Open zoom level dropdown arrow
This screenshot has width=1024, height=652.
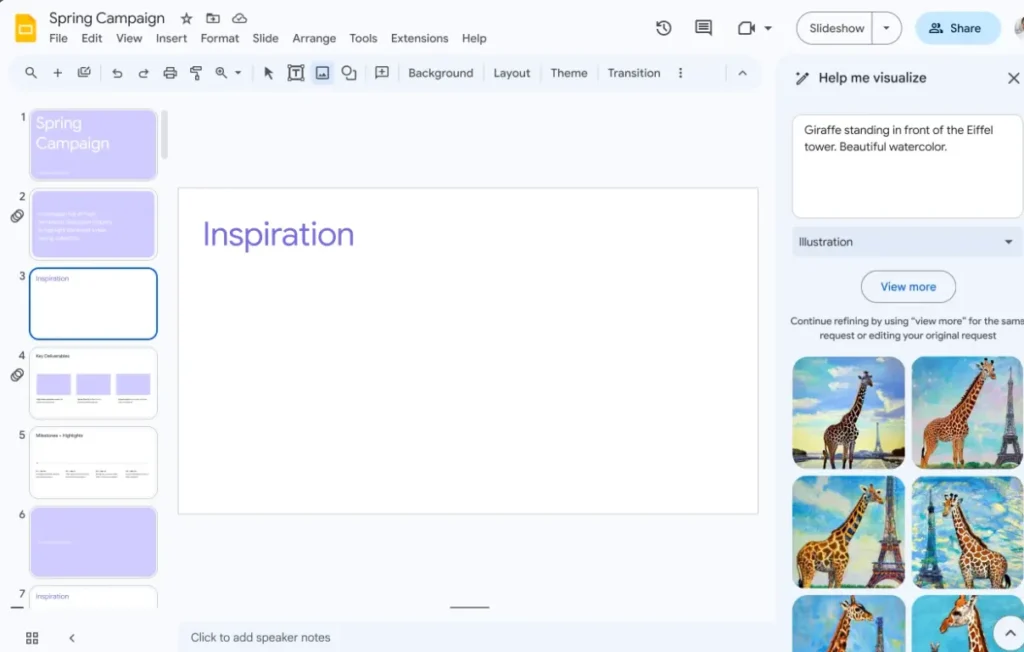tap(238, 73)
